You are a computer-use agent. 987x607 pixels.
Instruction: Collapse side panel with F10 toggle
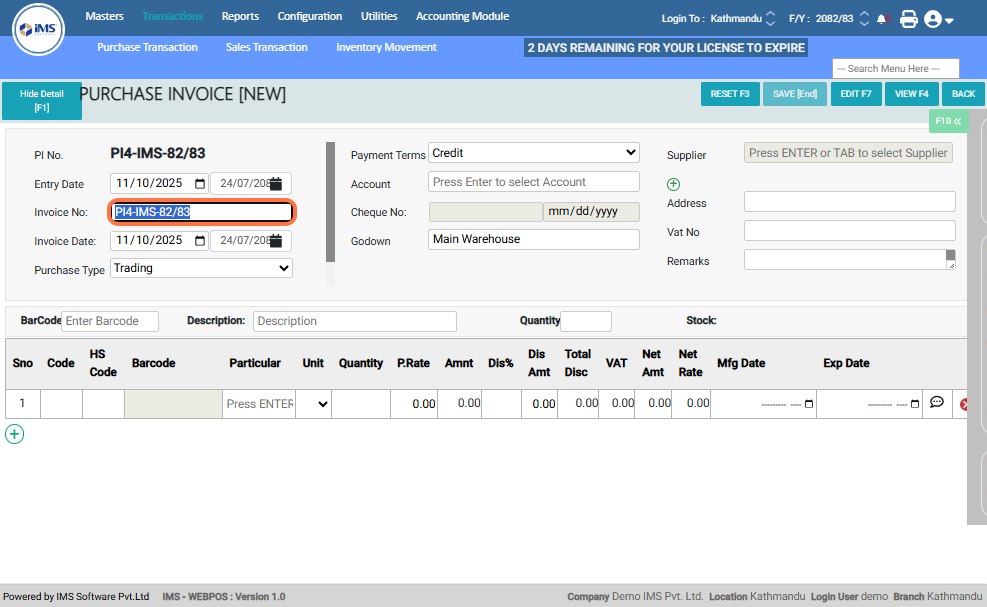click(x=947, y=121)
